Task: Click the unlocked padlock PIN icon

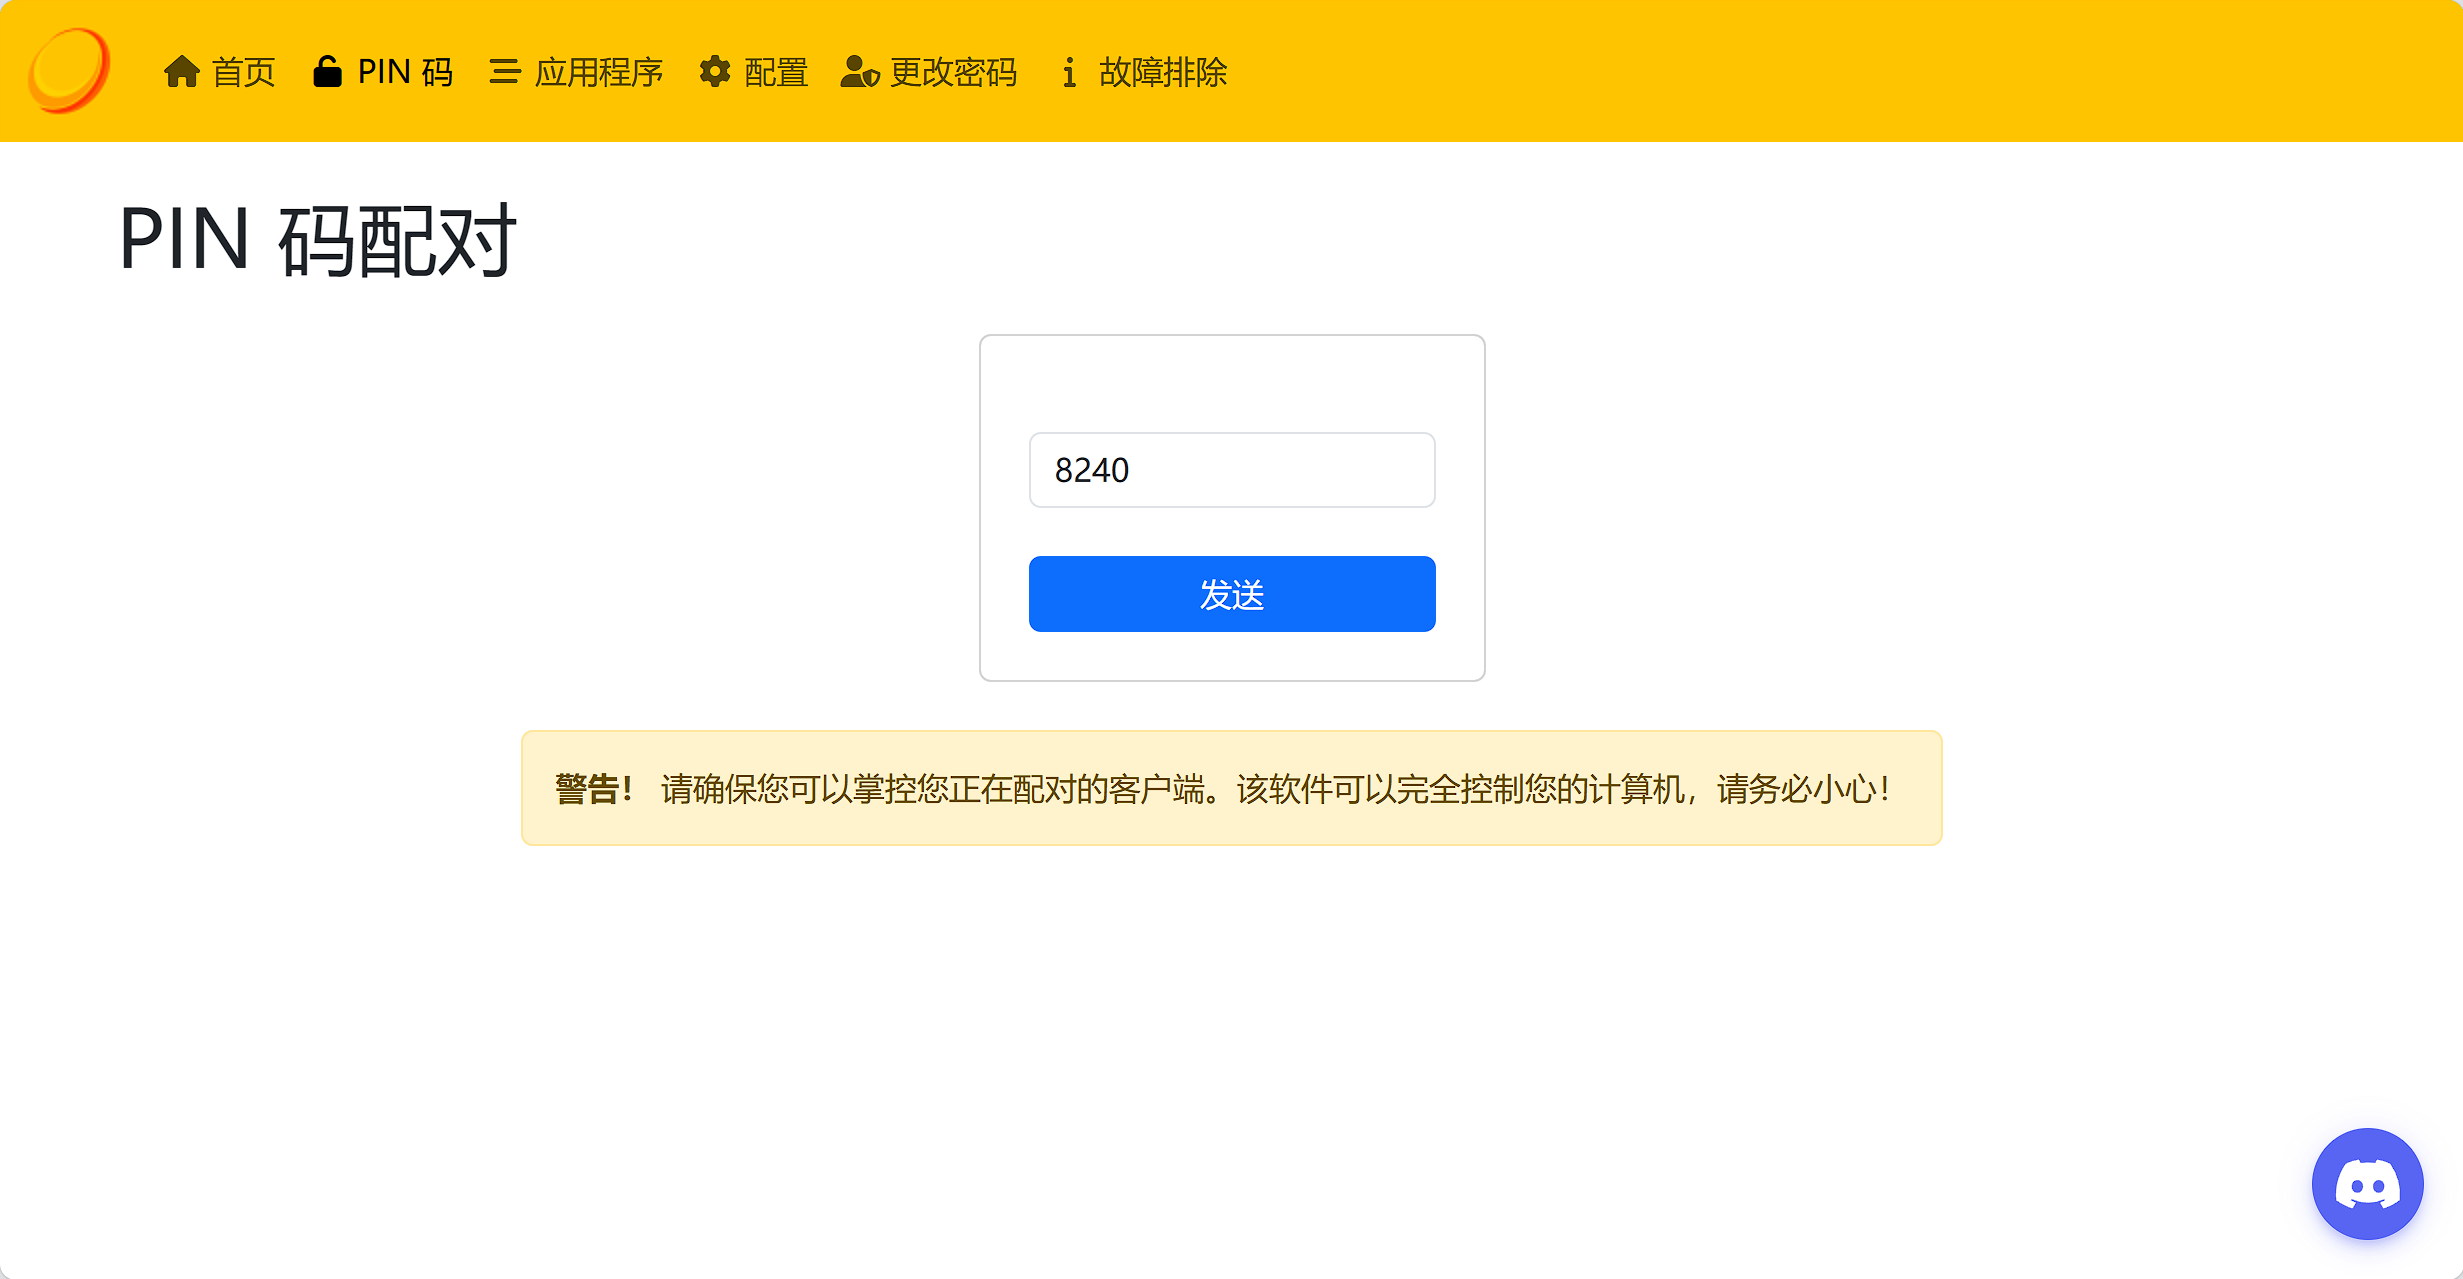Action: [327, 72]
